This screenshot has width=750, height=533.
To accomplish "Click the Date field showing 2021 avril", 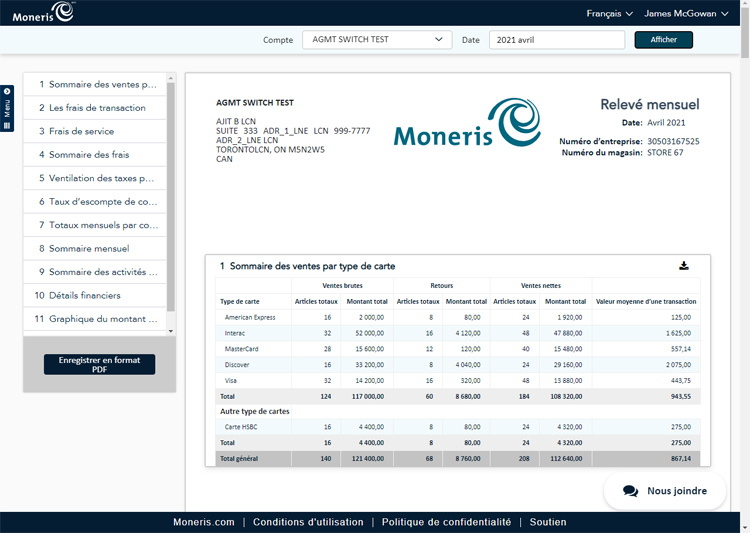I will pyautogui.click(x=557, y=40).
